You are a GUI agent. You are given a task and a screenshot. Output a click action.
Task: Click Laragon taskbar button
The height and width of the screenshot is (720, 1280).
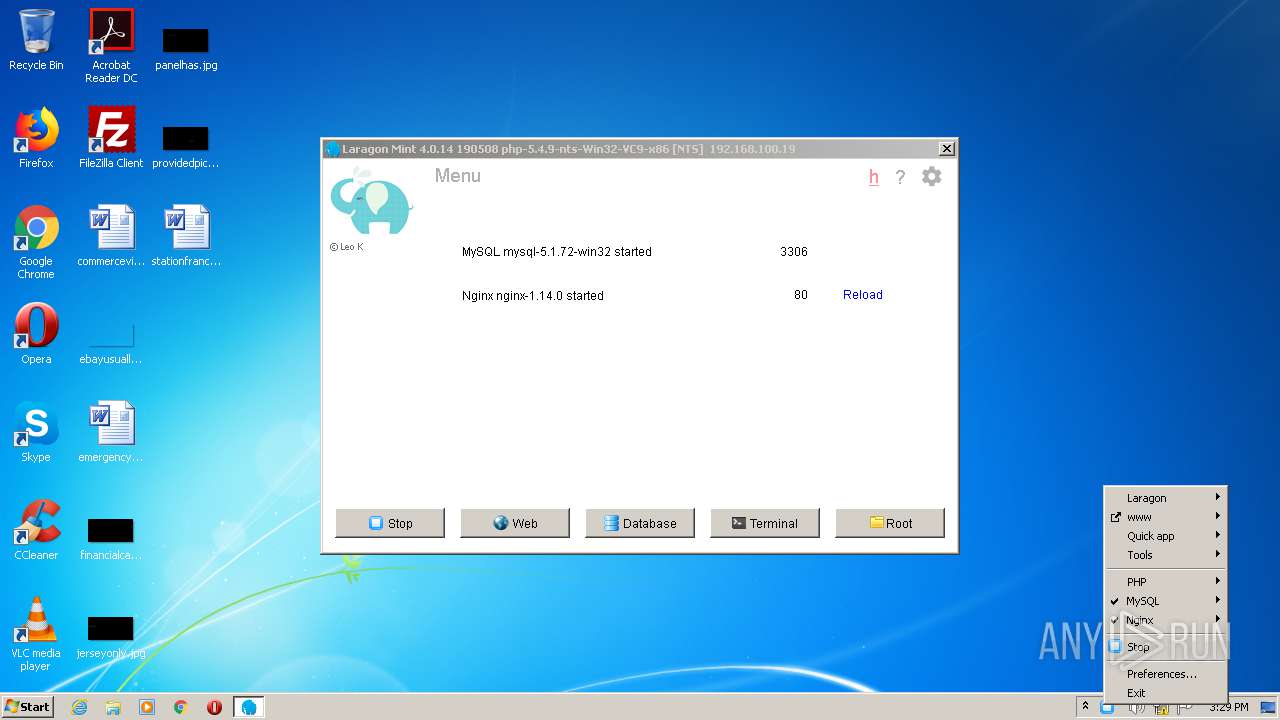point(248,707)
